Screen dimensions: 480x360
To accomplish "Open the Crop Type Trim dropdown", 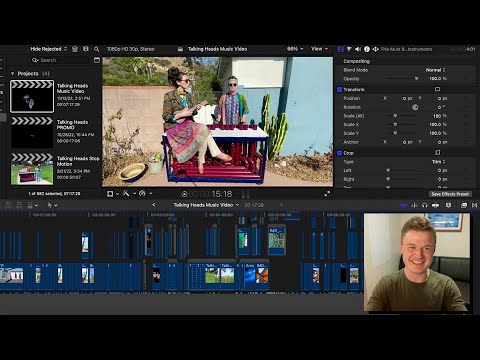I will [x=438, y=162].
